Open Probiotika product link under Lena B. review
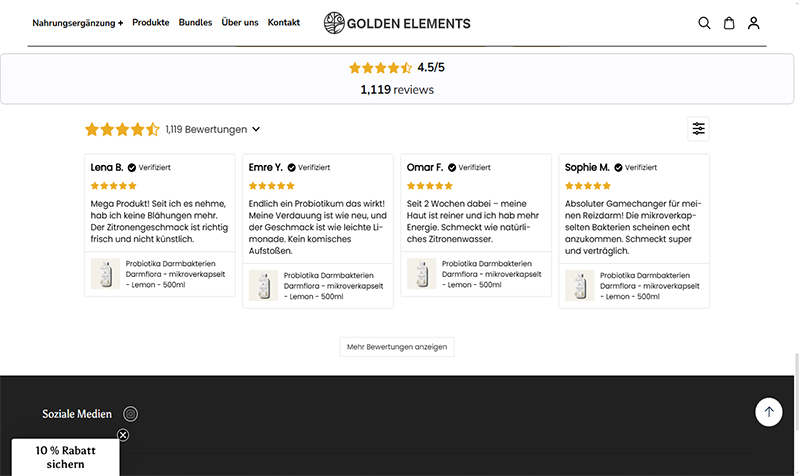The width and height of the screenshot is (800, 476). click(175, 274)
